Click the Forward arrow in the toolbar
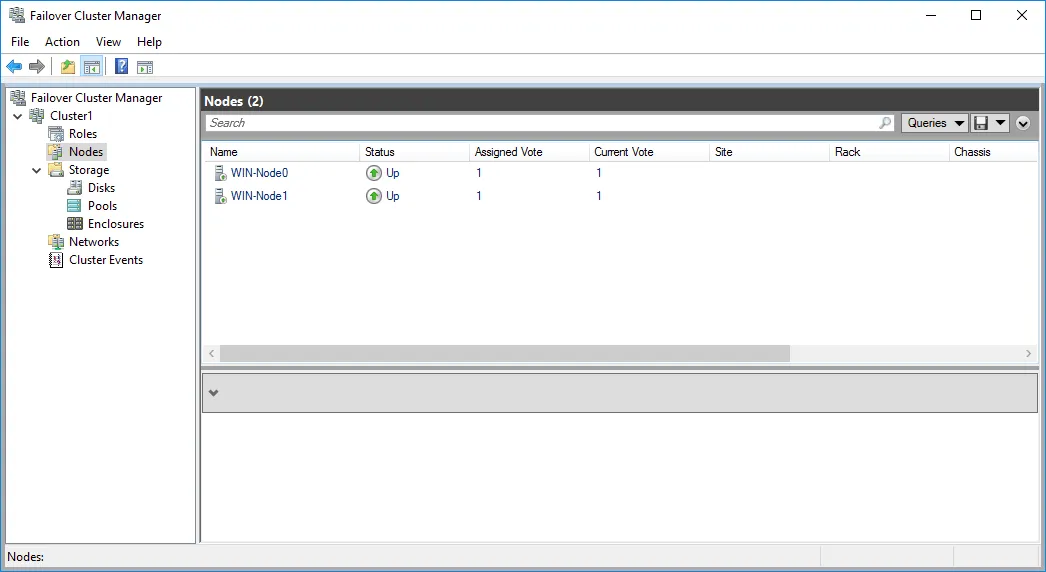This screenshot has width=1046, height=572. [37, 67]
